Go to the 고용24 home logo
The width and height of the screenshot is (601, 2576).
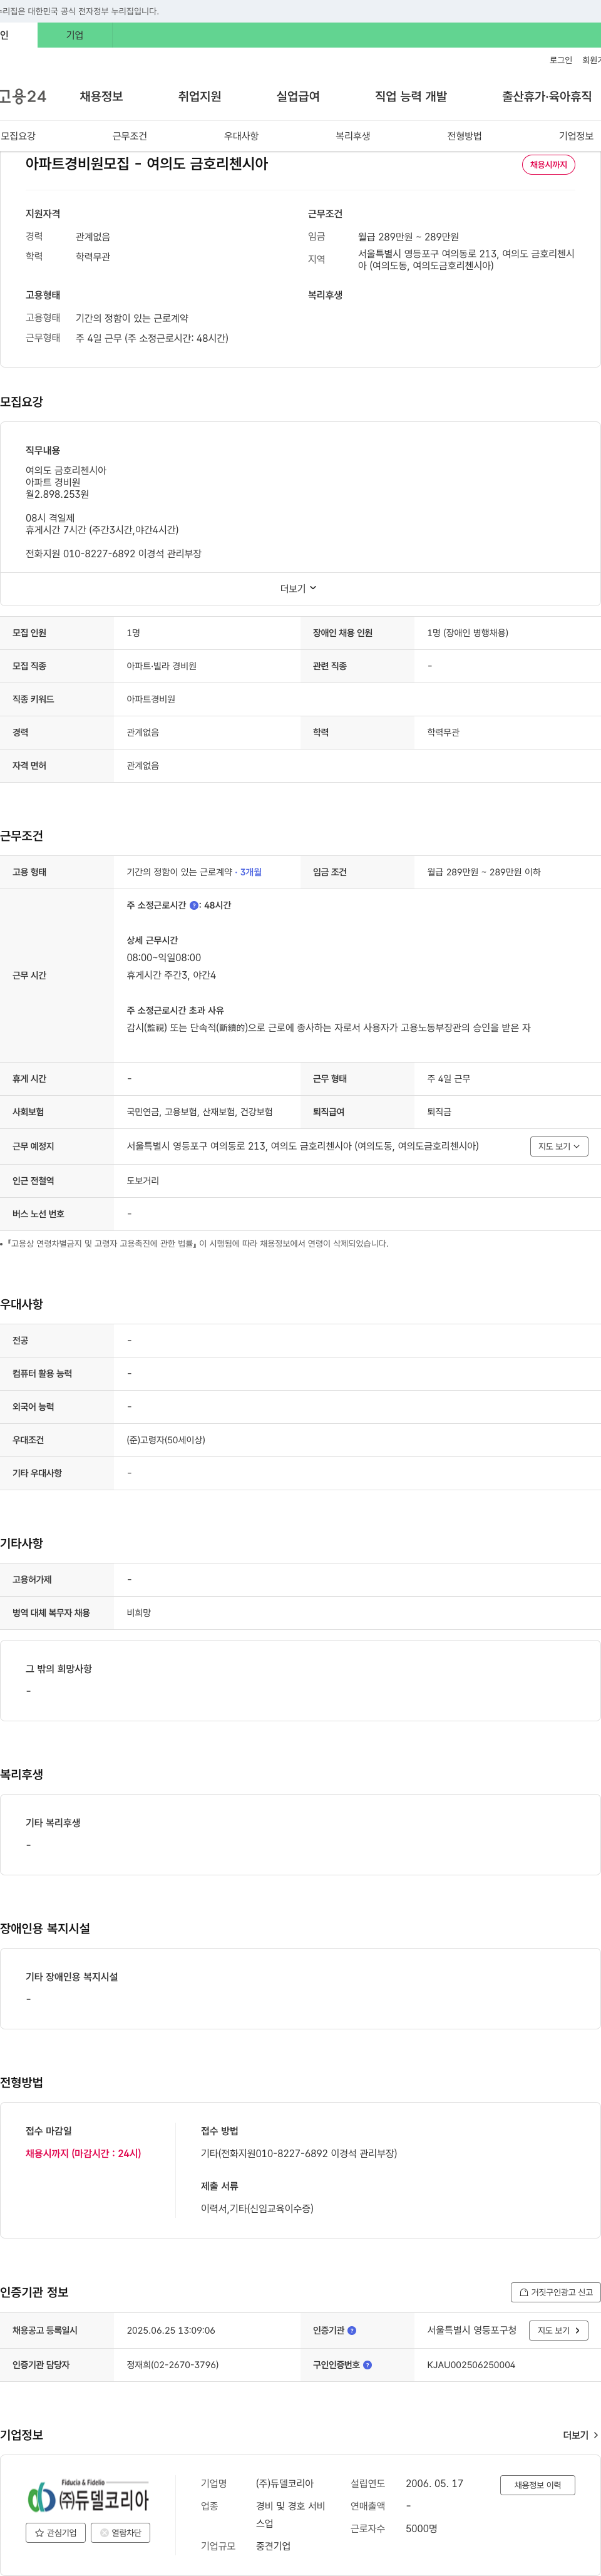pyautogui.click(x=23, y=96)
